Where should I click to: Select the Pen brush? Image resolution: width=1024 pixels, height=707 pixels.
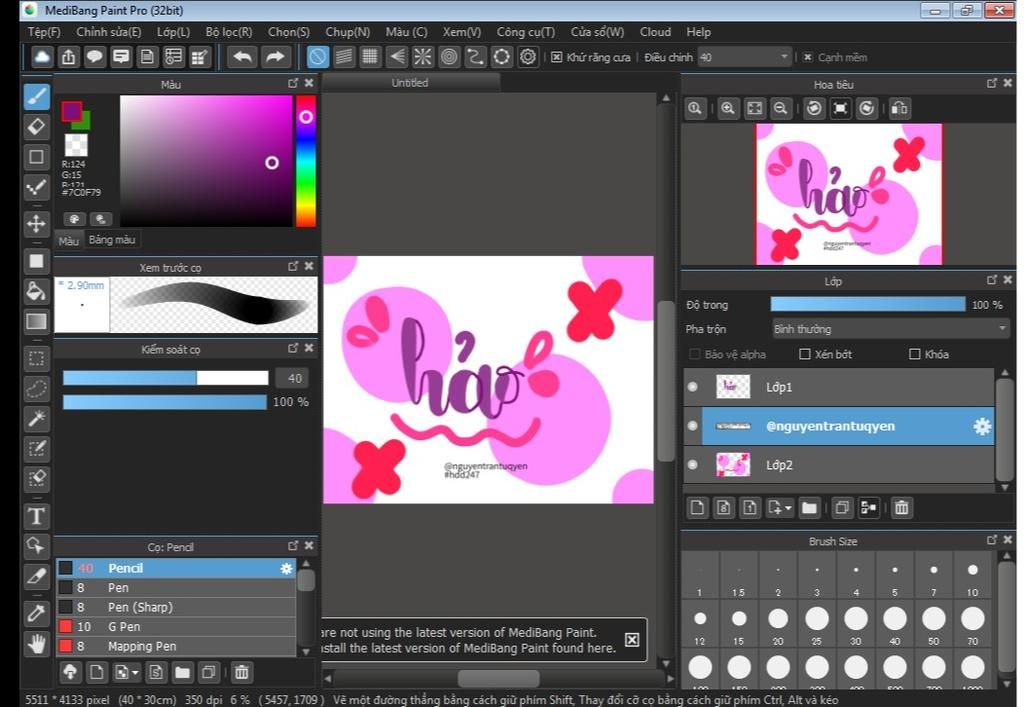tap(176, 588)
